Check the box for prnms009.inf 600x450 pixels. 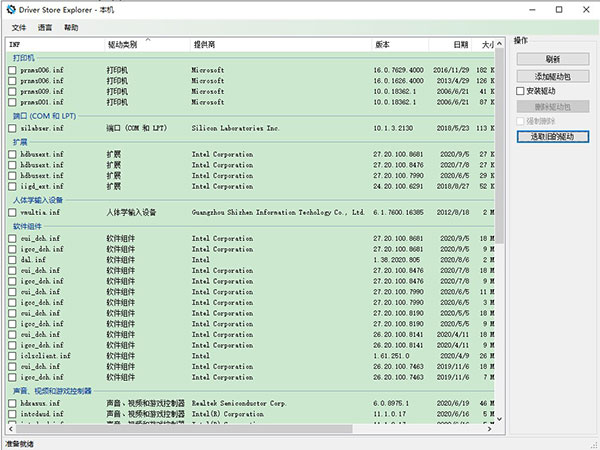coord(12,92)
